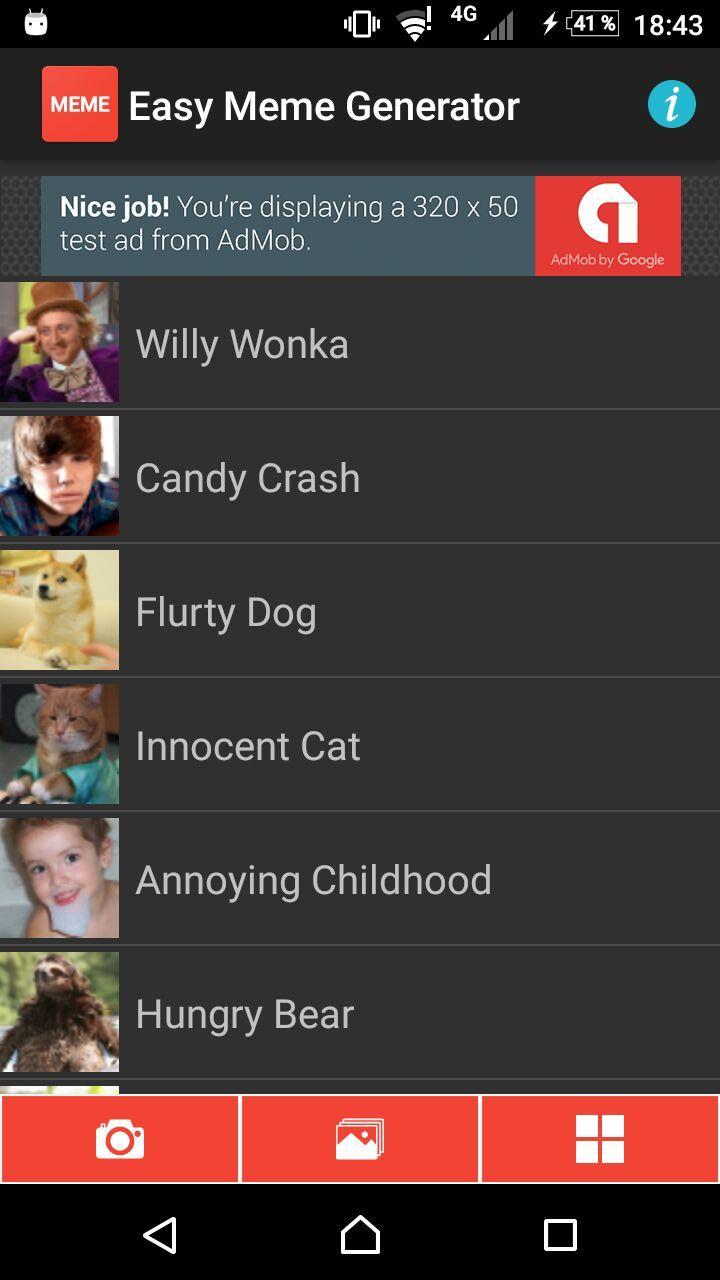Select the Candy Crash meme

click(x=360, y=477)
